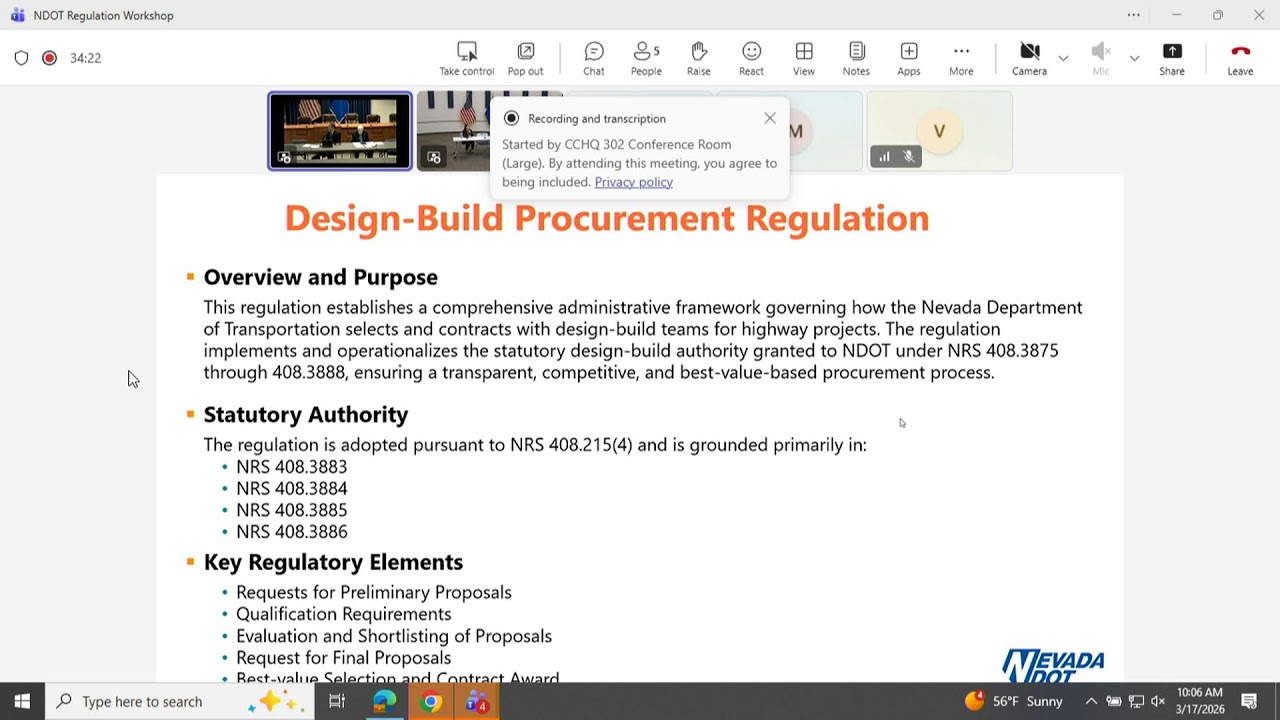Screen dimensions: 1280x720
Task: Toggle the Mic mute button
Action: coord(1101,59)
